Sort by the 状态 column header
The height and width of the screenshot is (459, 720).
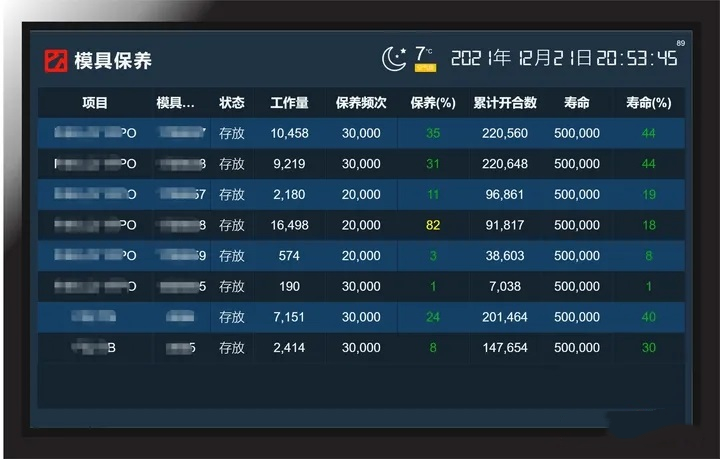tap(231, 103)
